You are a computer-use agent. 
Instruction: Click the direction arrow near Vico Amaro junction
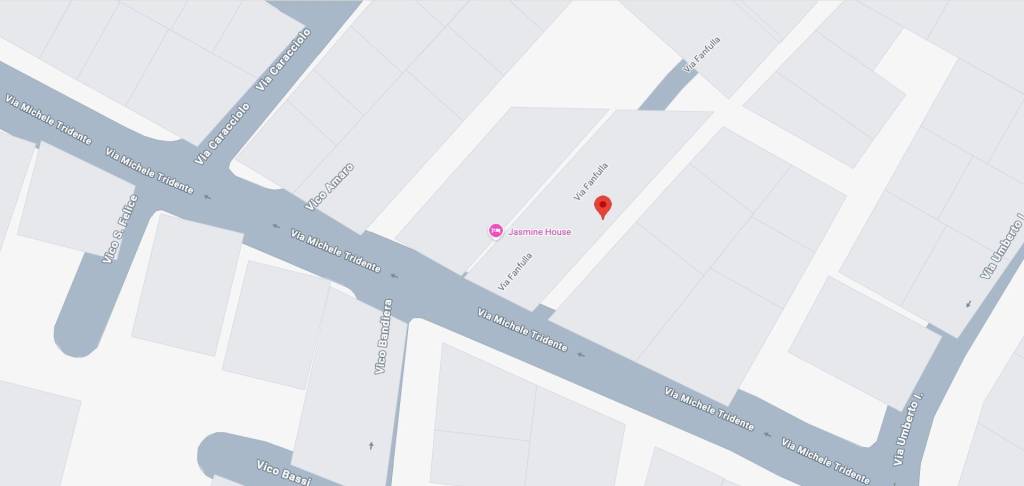[x=276, y=226]
